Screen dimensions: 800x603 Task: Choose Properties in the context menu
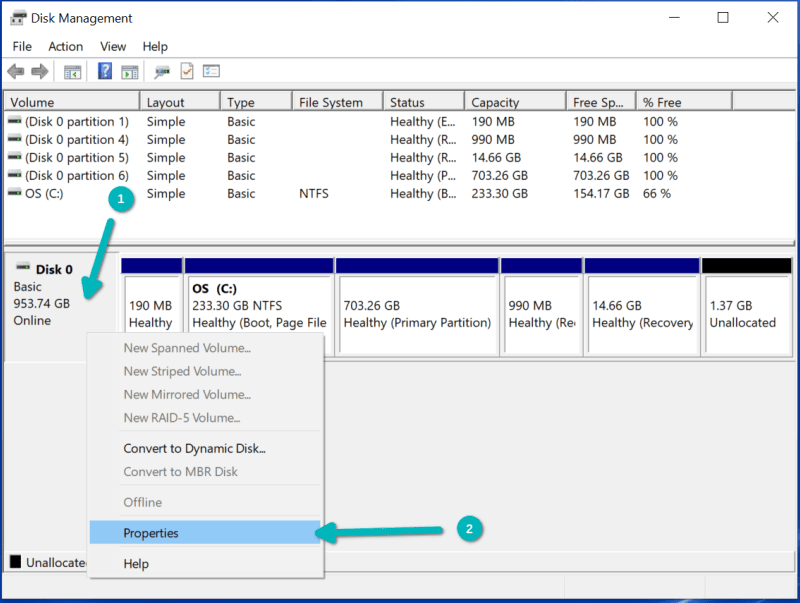151,533
